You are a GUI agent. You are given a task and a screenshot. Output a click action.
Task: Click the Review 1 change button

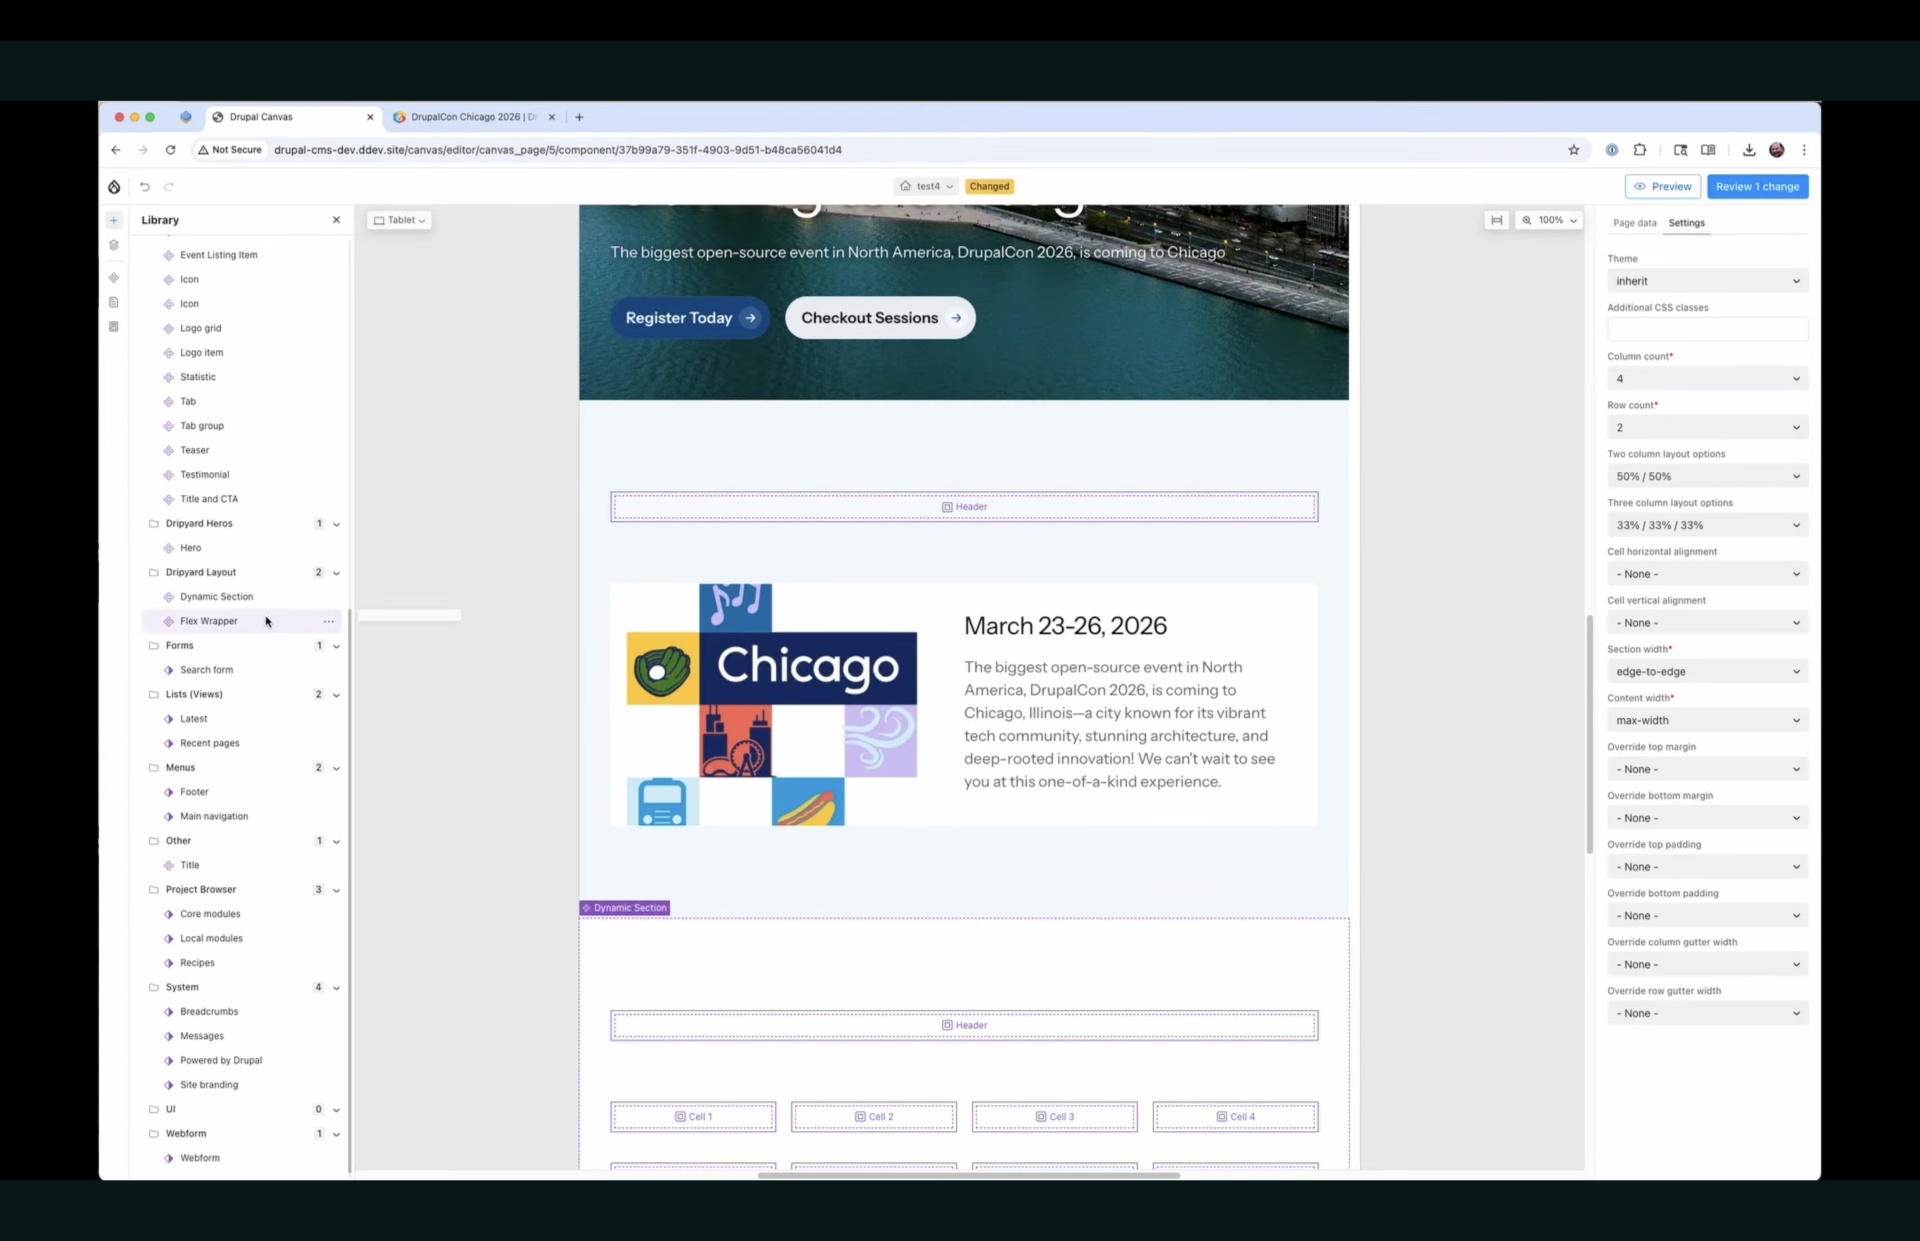pyautogui.click(x=1757, y=186)
